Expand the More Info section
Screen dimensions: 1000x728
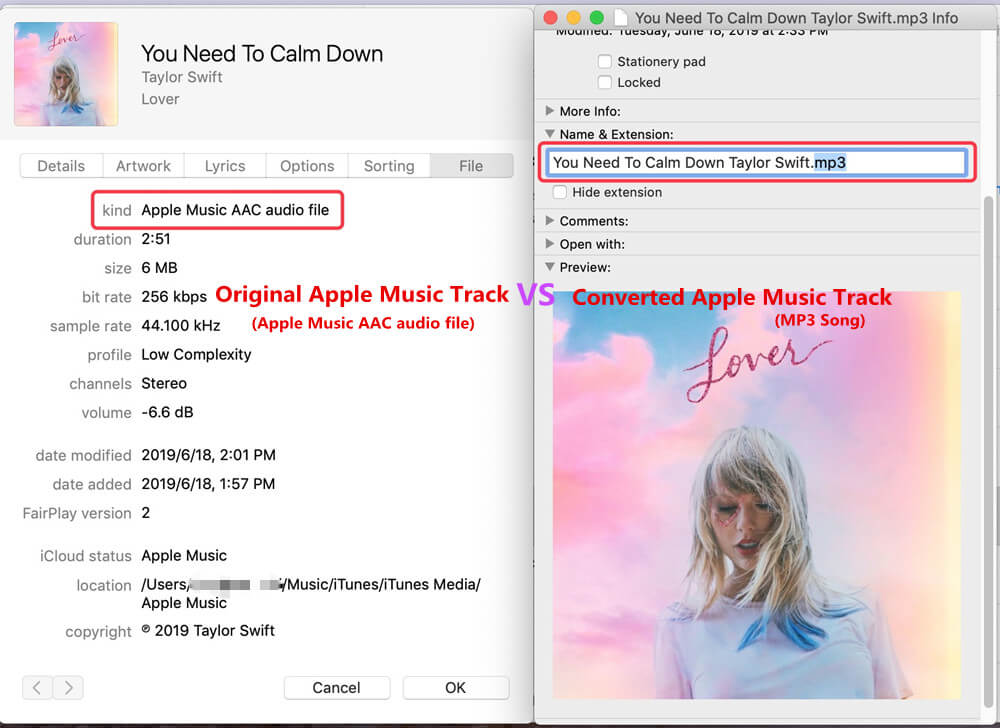(550, 111)
